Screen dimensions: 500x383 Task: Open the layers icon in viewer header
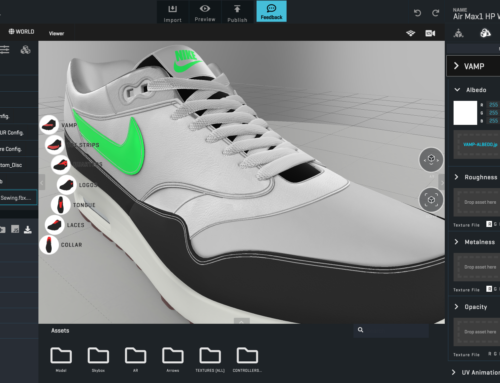(411, 33)
